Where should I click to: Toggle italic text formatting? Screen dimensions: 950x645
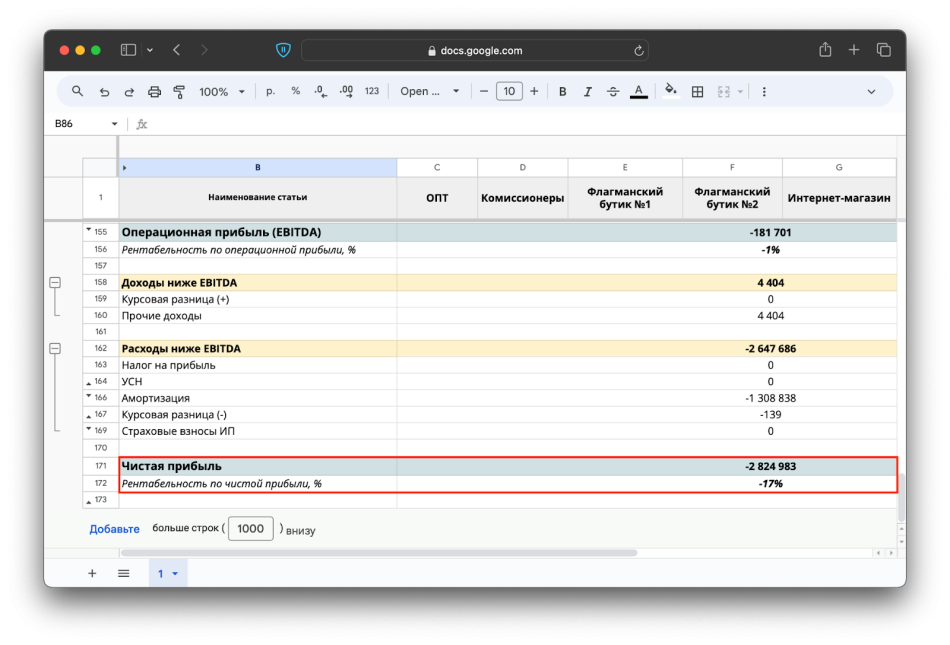pos(587,91)
